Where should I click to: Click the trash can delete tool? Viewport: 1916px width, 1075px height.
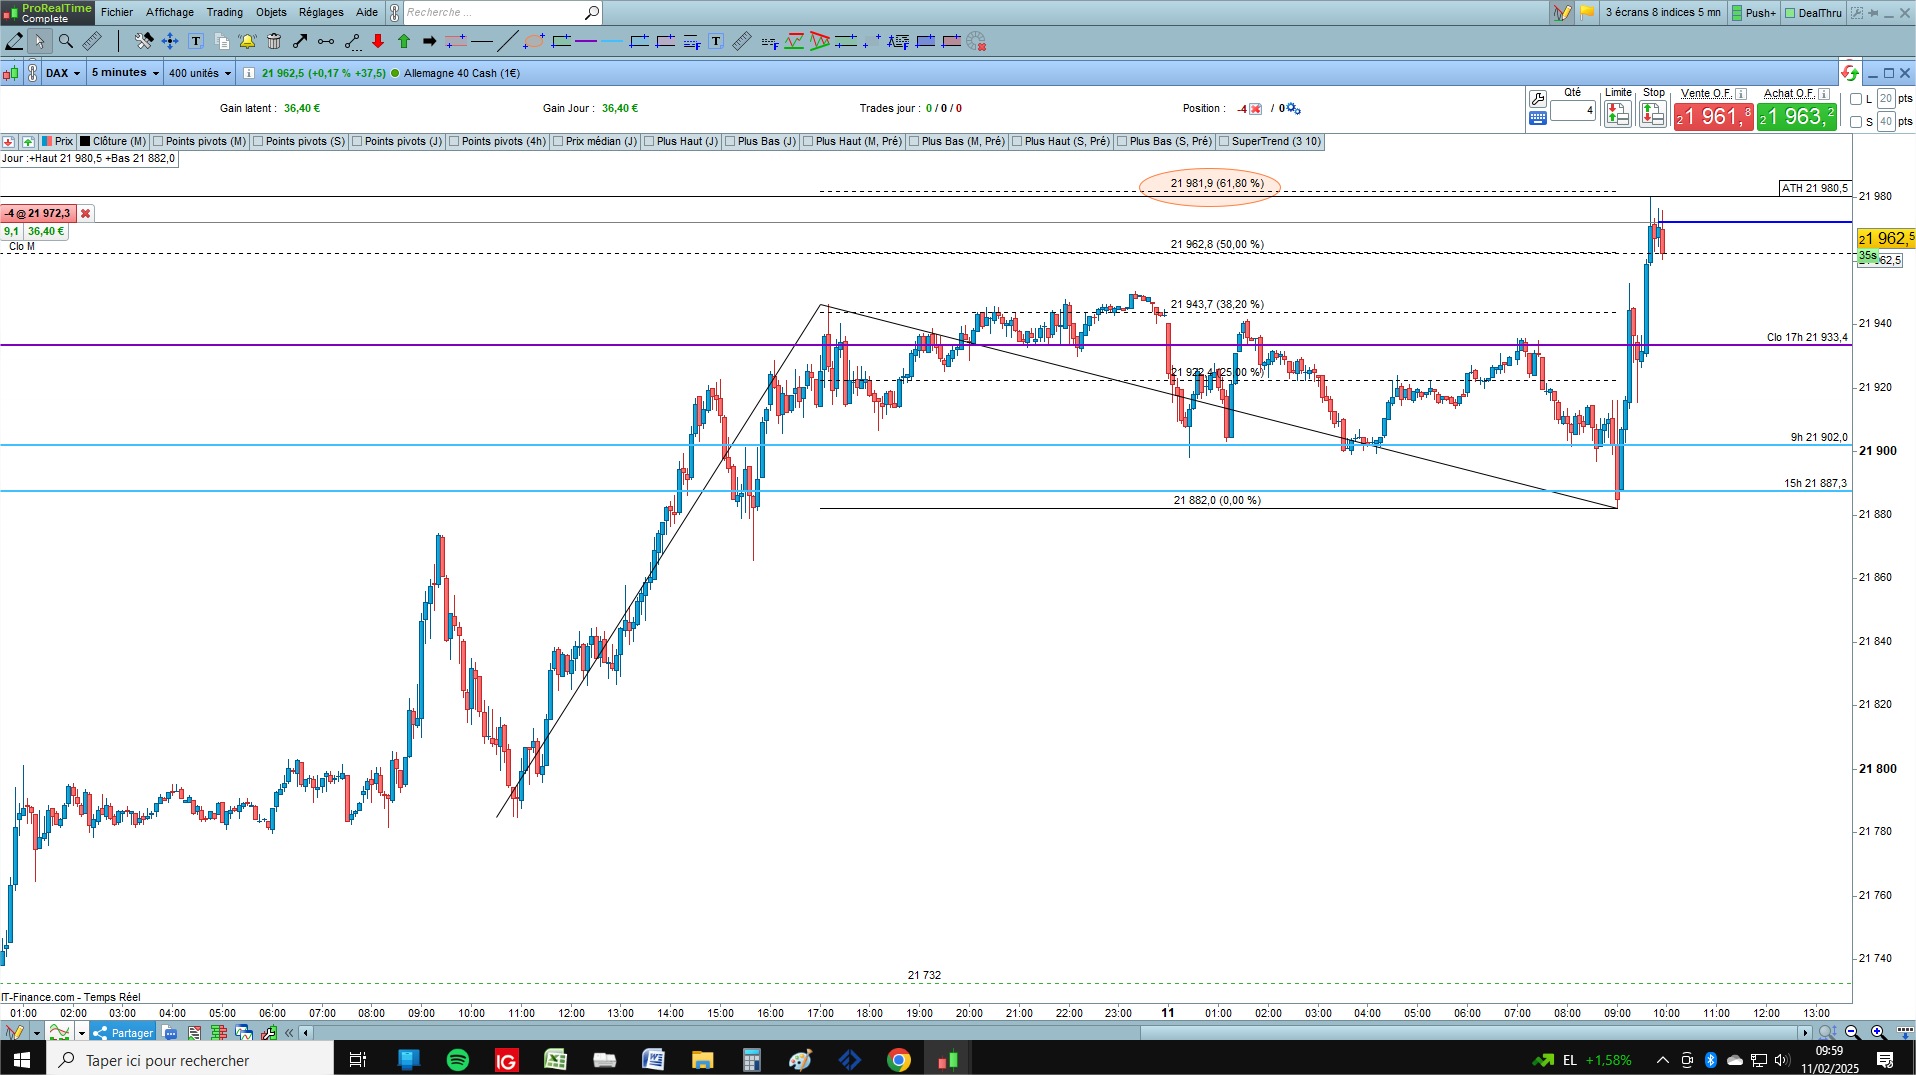[x=274, y=41]
